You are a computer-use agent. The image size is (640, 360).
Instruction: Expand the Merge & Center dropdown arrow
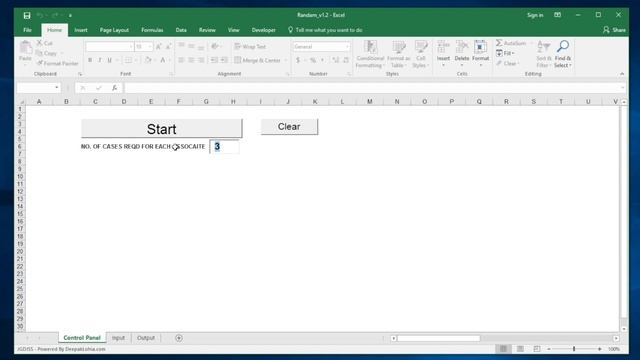pyautogui.click(x=285, y=60)
